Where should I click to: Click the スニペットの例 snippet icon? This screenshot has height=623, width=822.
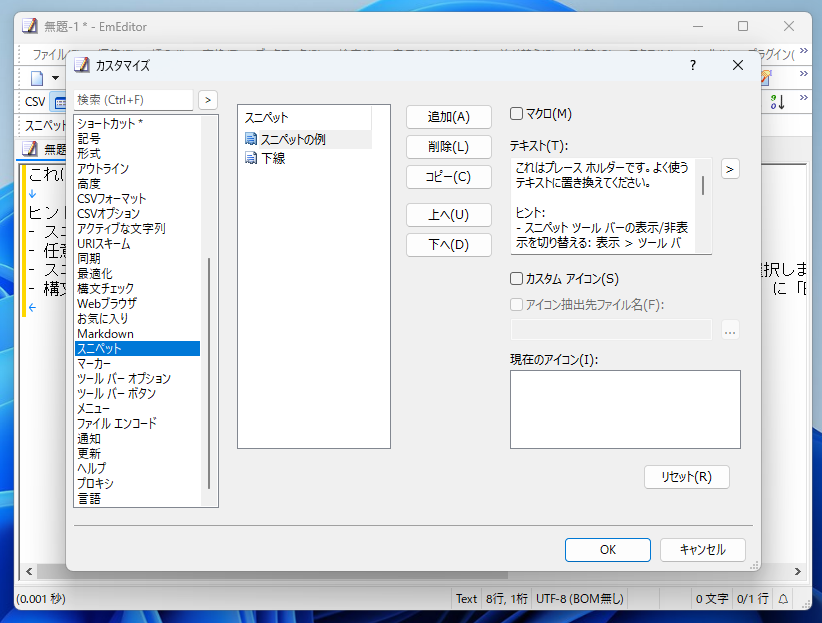(251, 139)
